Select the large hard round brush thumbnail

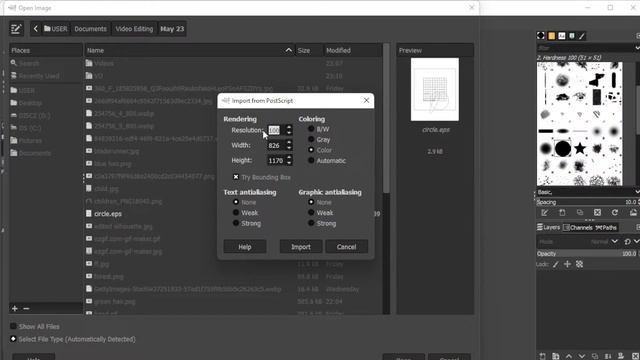pyautogui.click(x=562, y=148)
